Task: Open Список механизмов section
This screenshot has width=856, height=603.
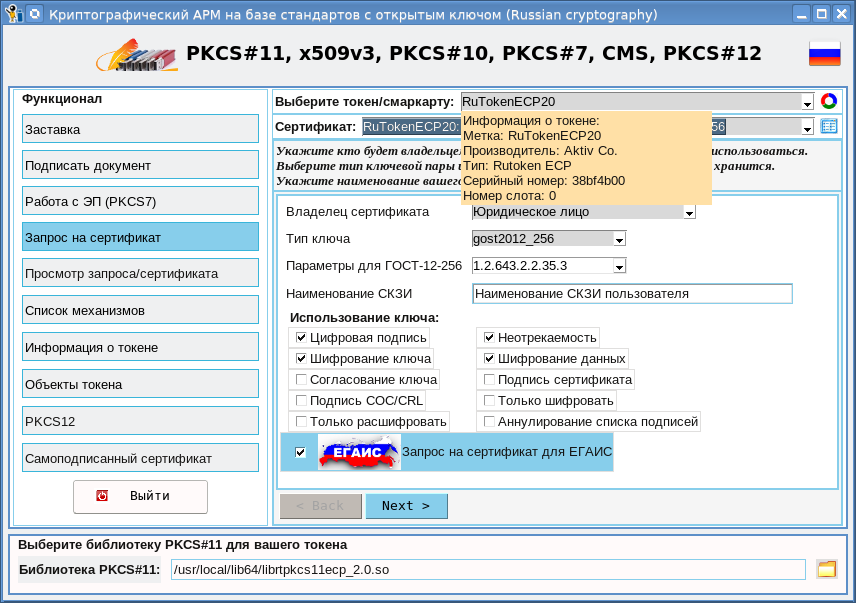Action: (140, 310)
